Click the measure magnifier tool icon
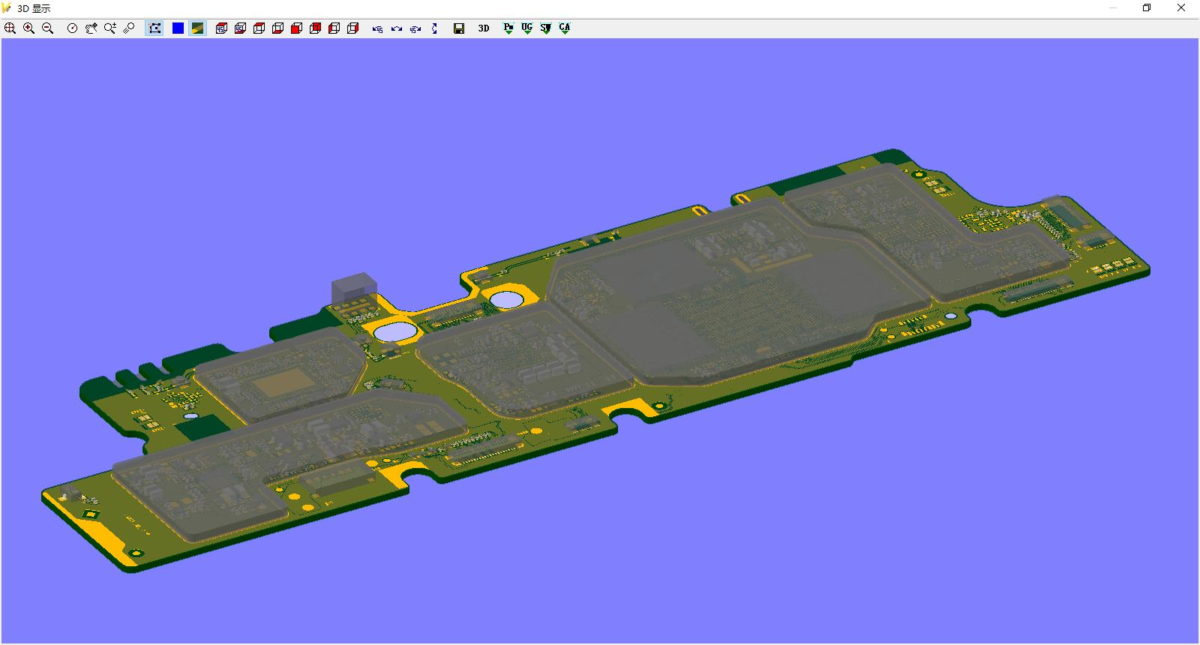The image size is (1200, 645). [129, 28]
